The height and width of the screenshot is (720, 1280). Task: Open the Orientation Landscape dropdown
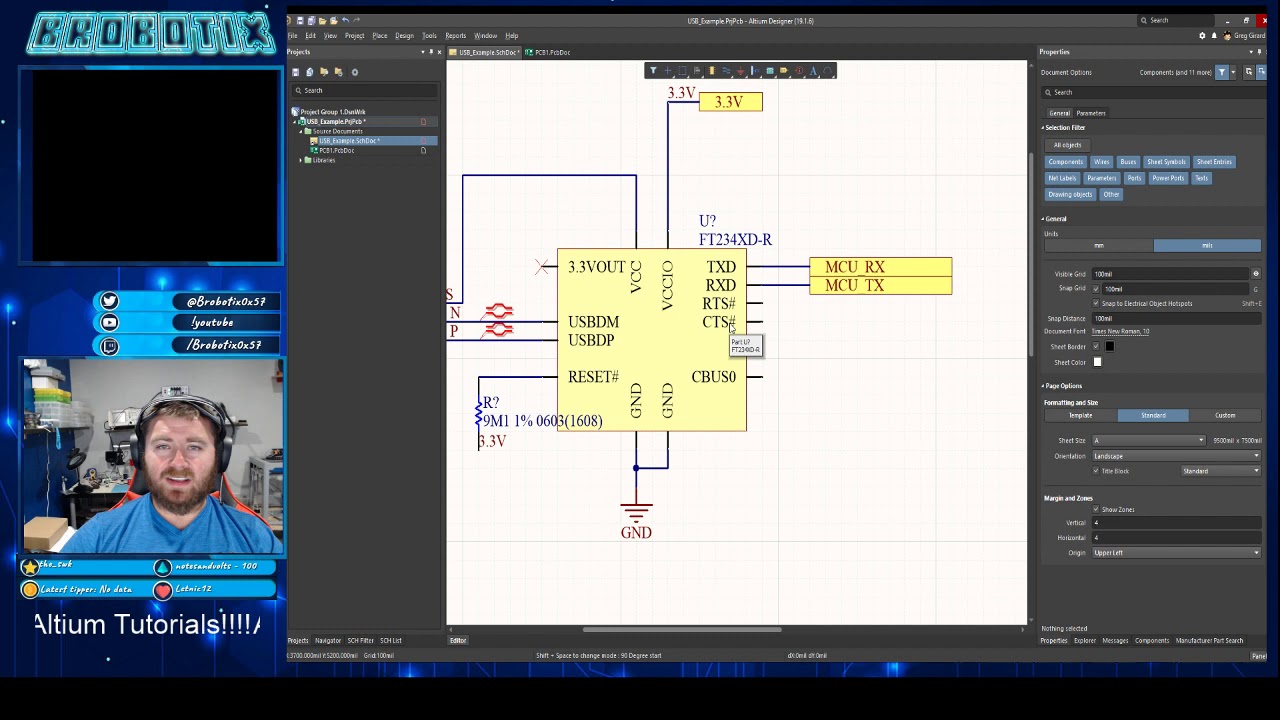pos(1176,456)
